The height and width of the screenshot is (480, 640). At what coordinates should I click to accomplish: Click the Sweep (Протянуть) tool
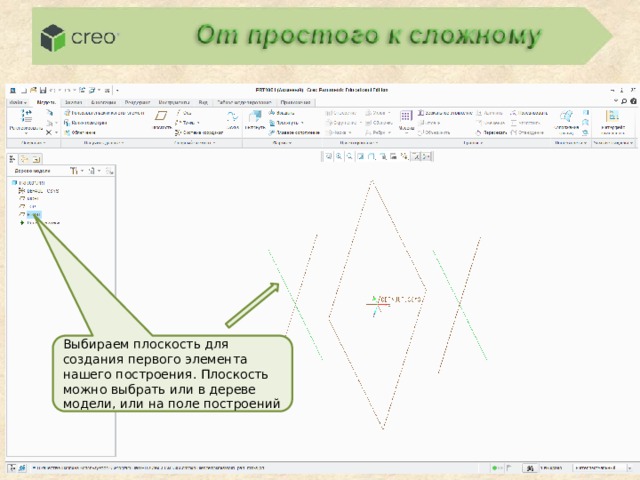pyautogui.click(x=287, y=123)
